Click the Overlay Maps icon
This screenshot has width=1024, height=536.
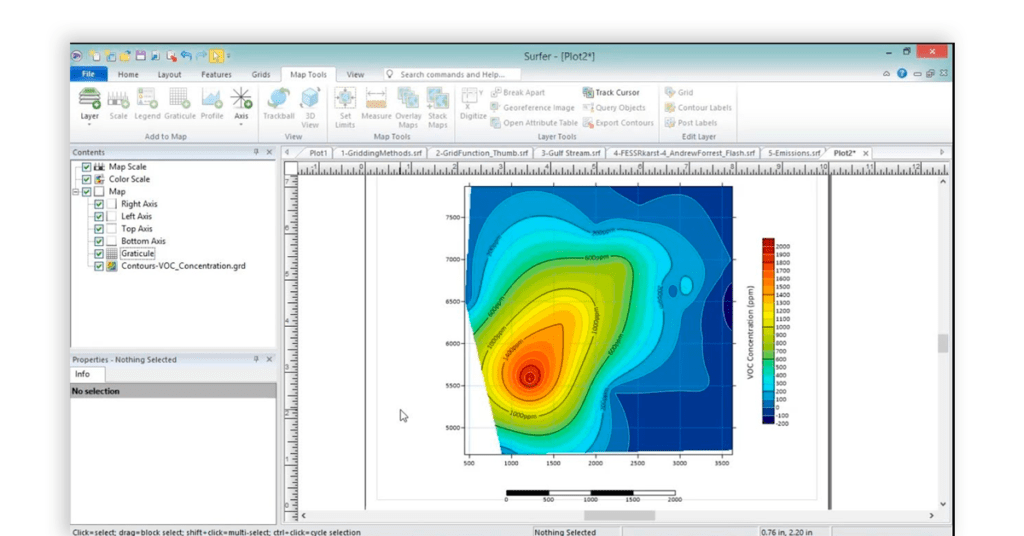click(x=408, y=102)
